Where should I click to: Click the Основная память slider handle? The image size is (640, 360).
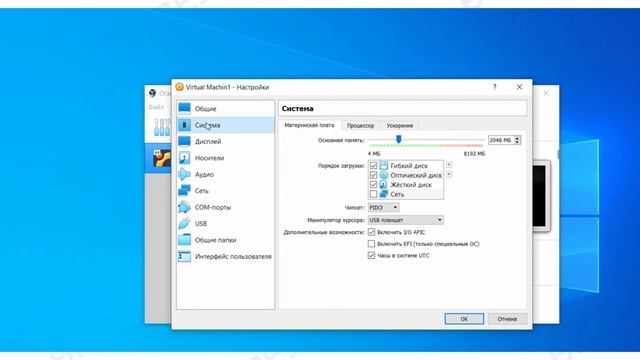tap(399, 140)
